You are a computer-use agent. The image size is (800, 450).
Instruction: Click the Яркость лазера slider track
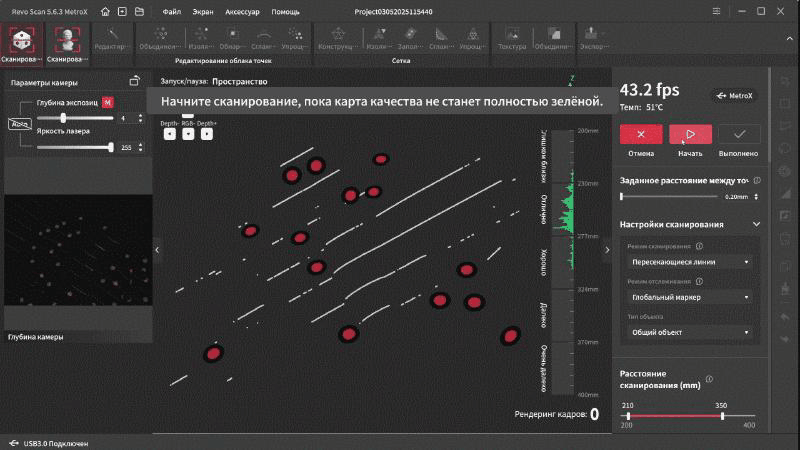(75, 147)
